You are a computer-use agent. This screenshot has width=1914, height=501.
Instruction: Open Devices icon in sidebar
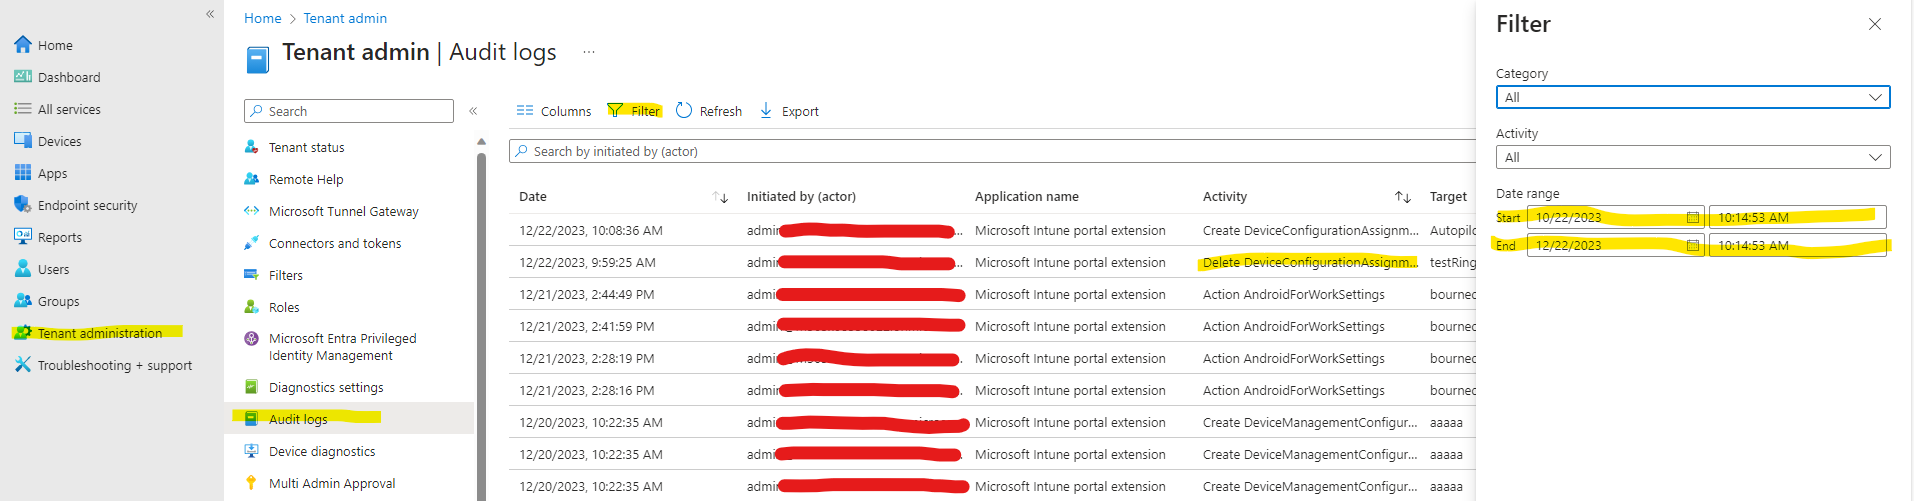(23, 141)
